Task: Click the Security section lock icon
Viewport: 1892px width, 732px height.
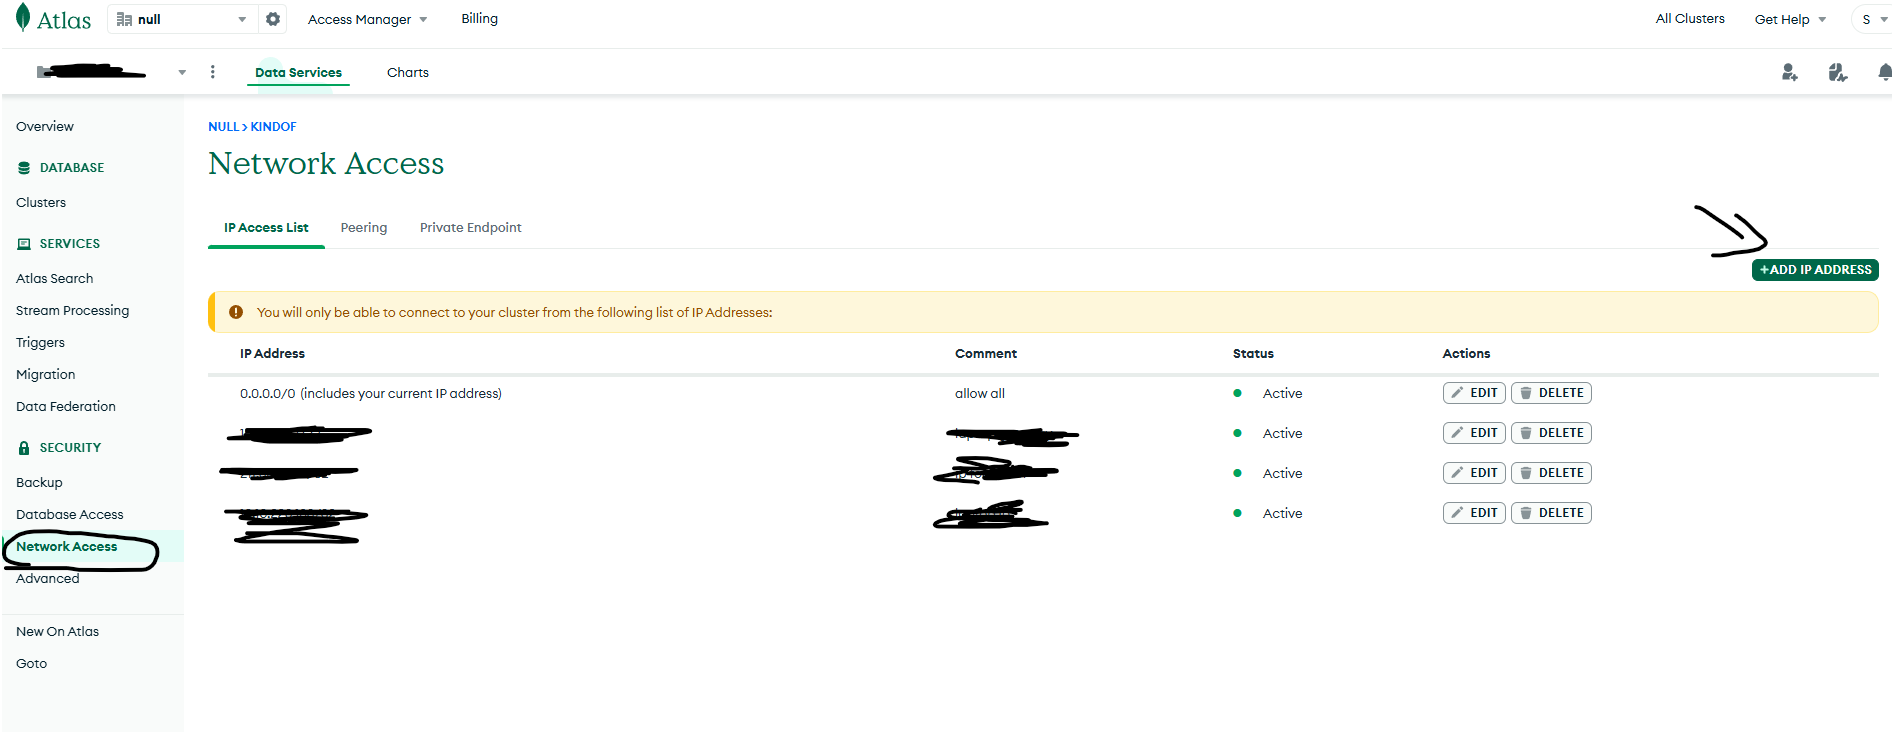Action: pyautogui.click(x=24, y=448)
